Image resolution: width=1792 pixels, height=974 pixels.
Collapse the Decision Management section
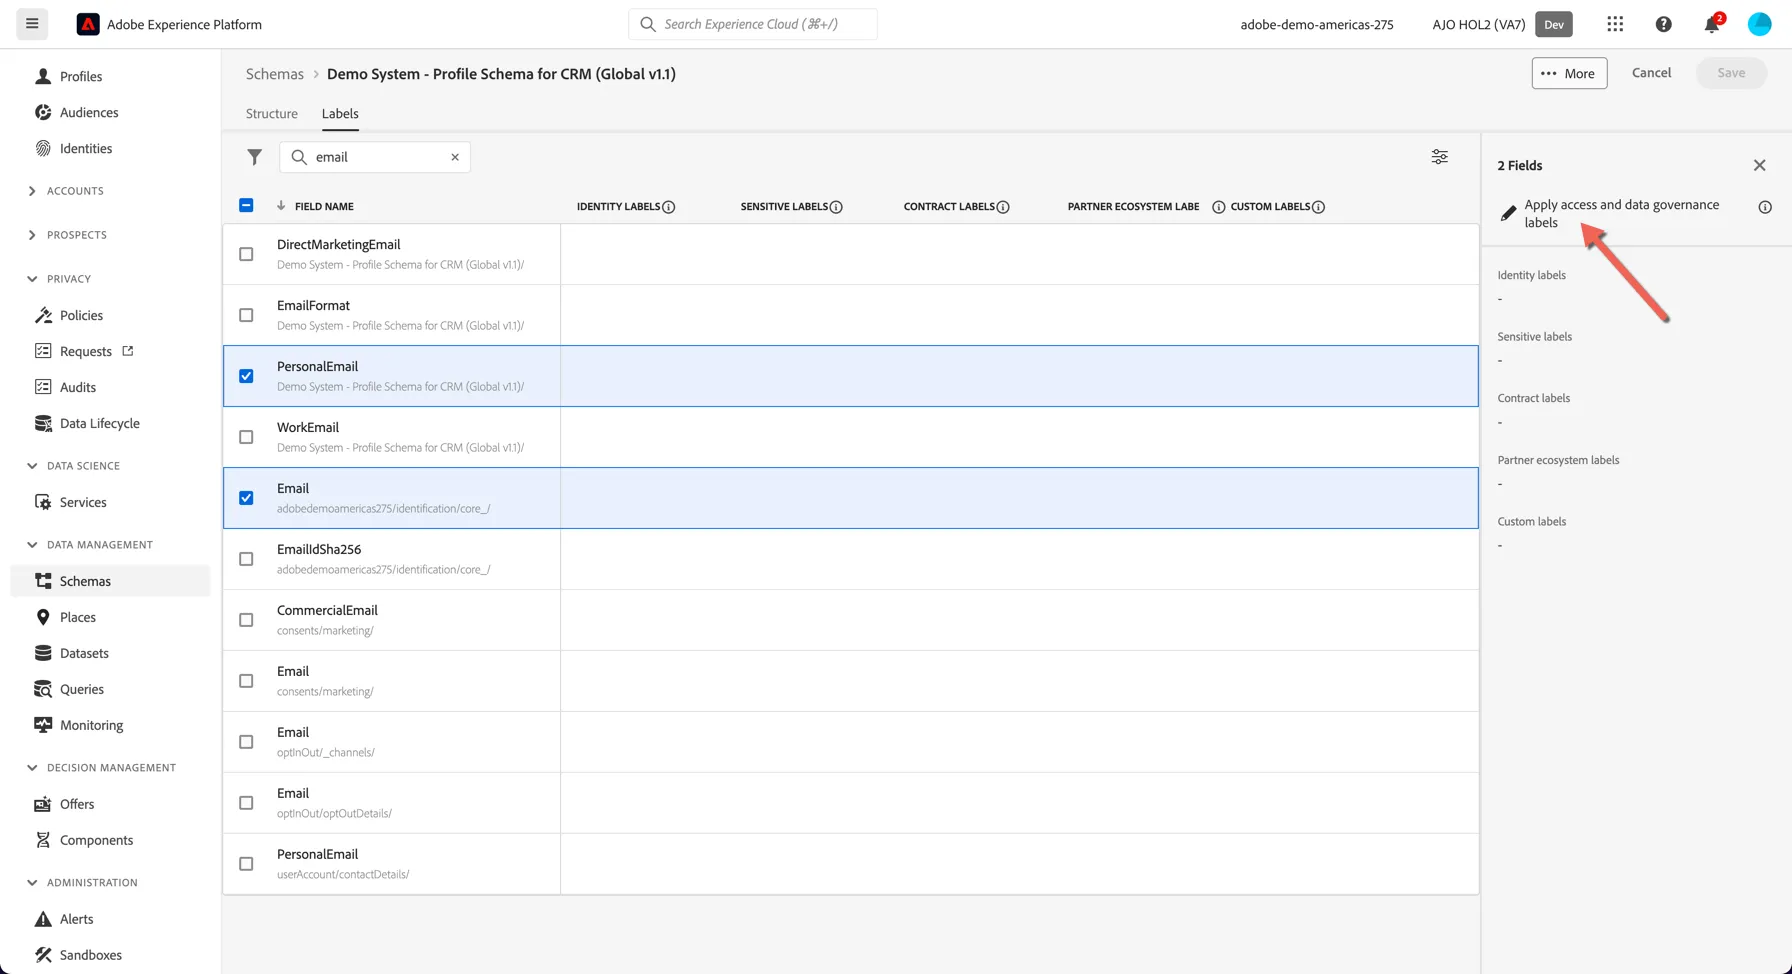point(32,768)
